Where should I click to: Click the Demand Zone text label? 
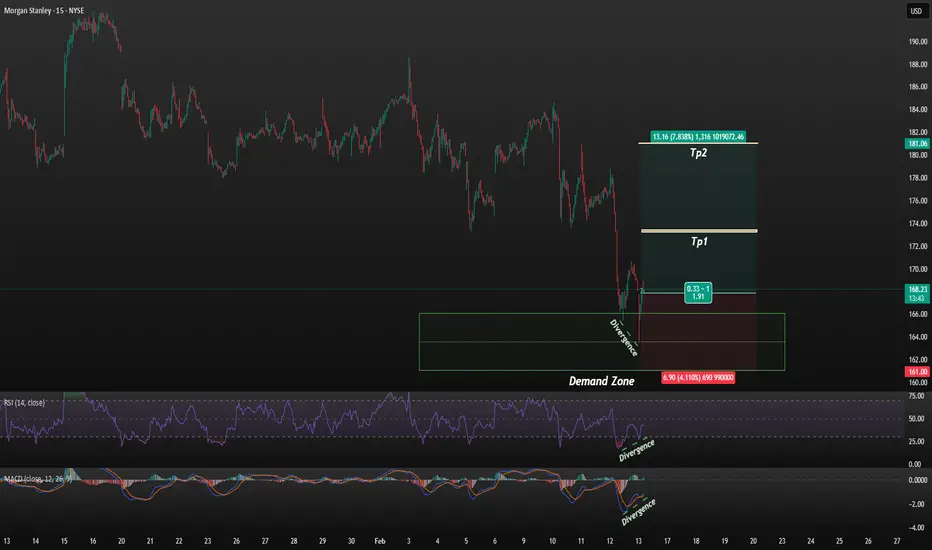tap(602, 381)
